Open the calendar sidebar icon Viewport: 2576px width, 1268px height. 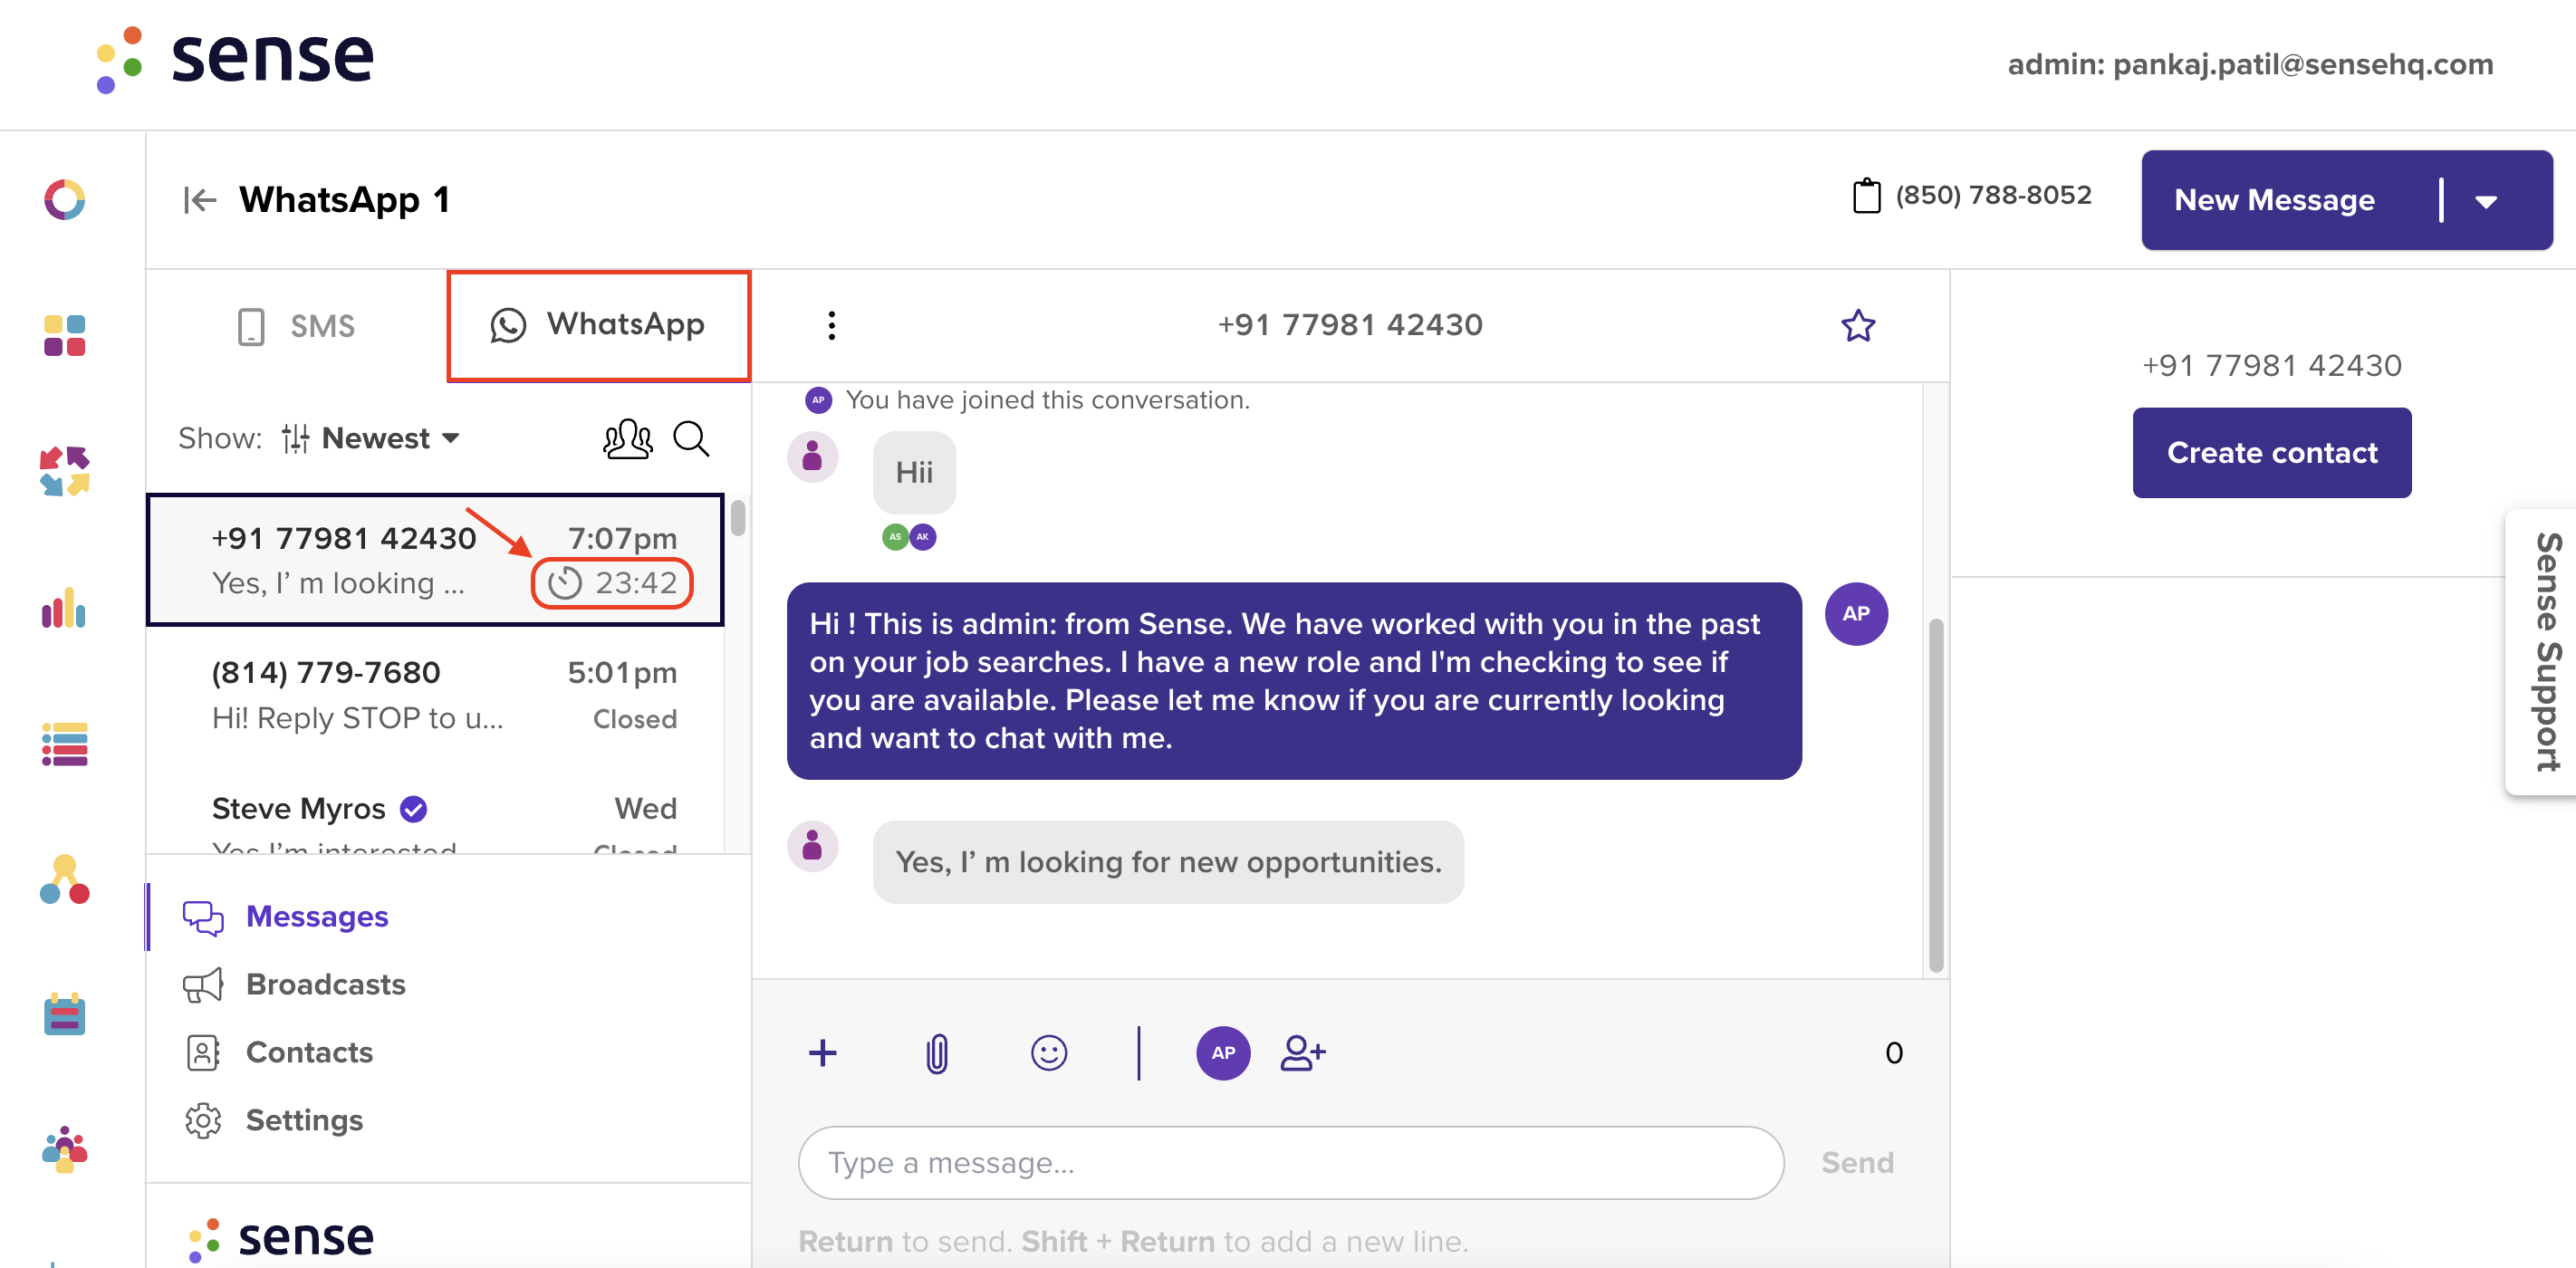[64, 1014]
